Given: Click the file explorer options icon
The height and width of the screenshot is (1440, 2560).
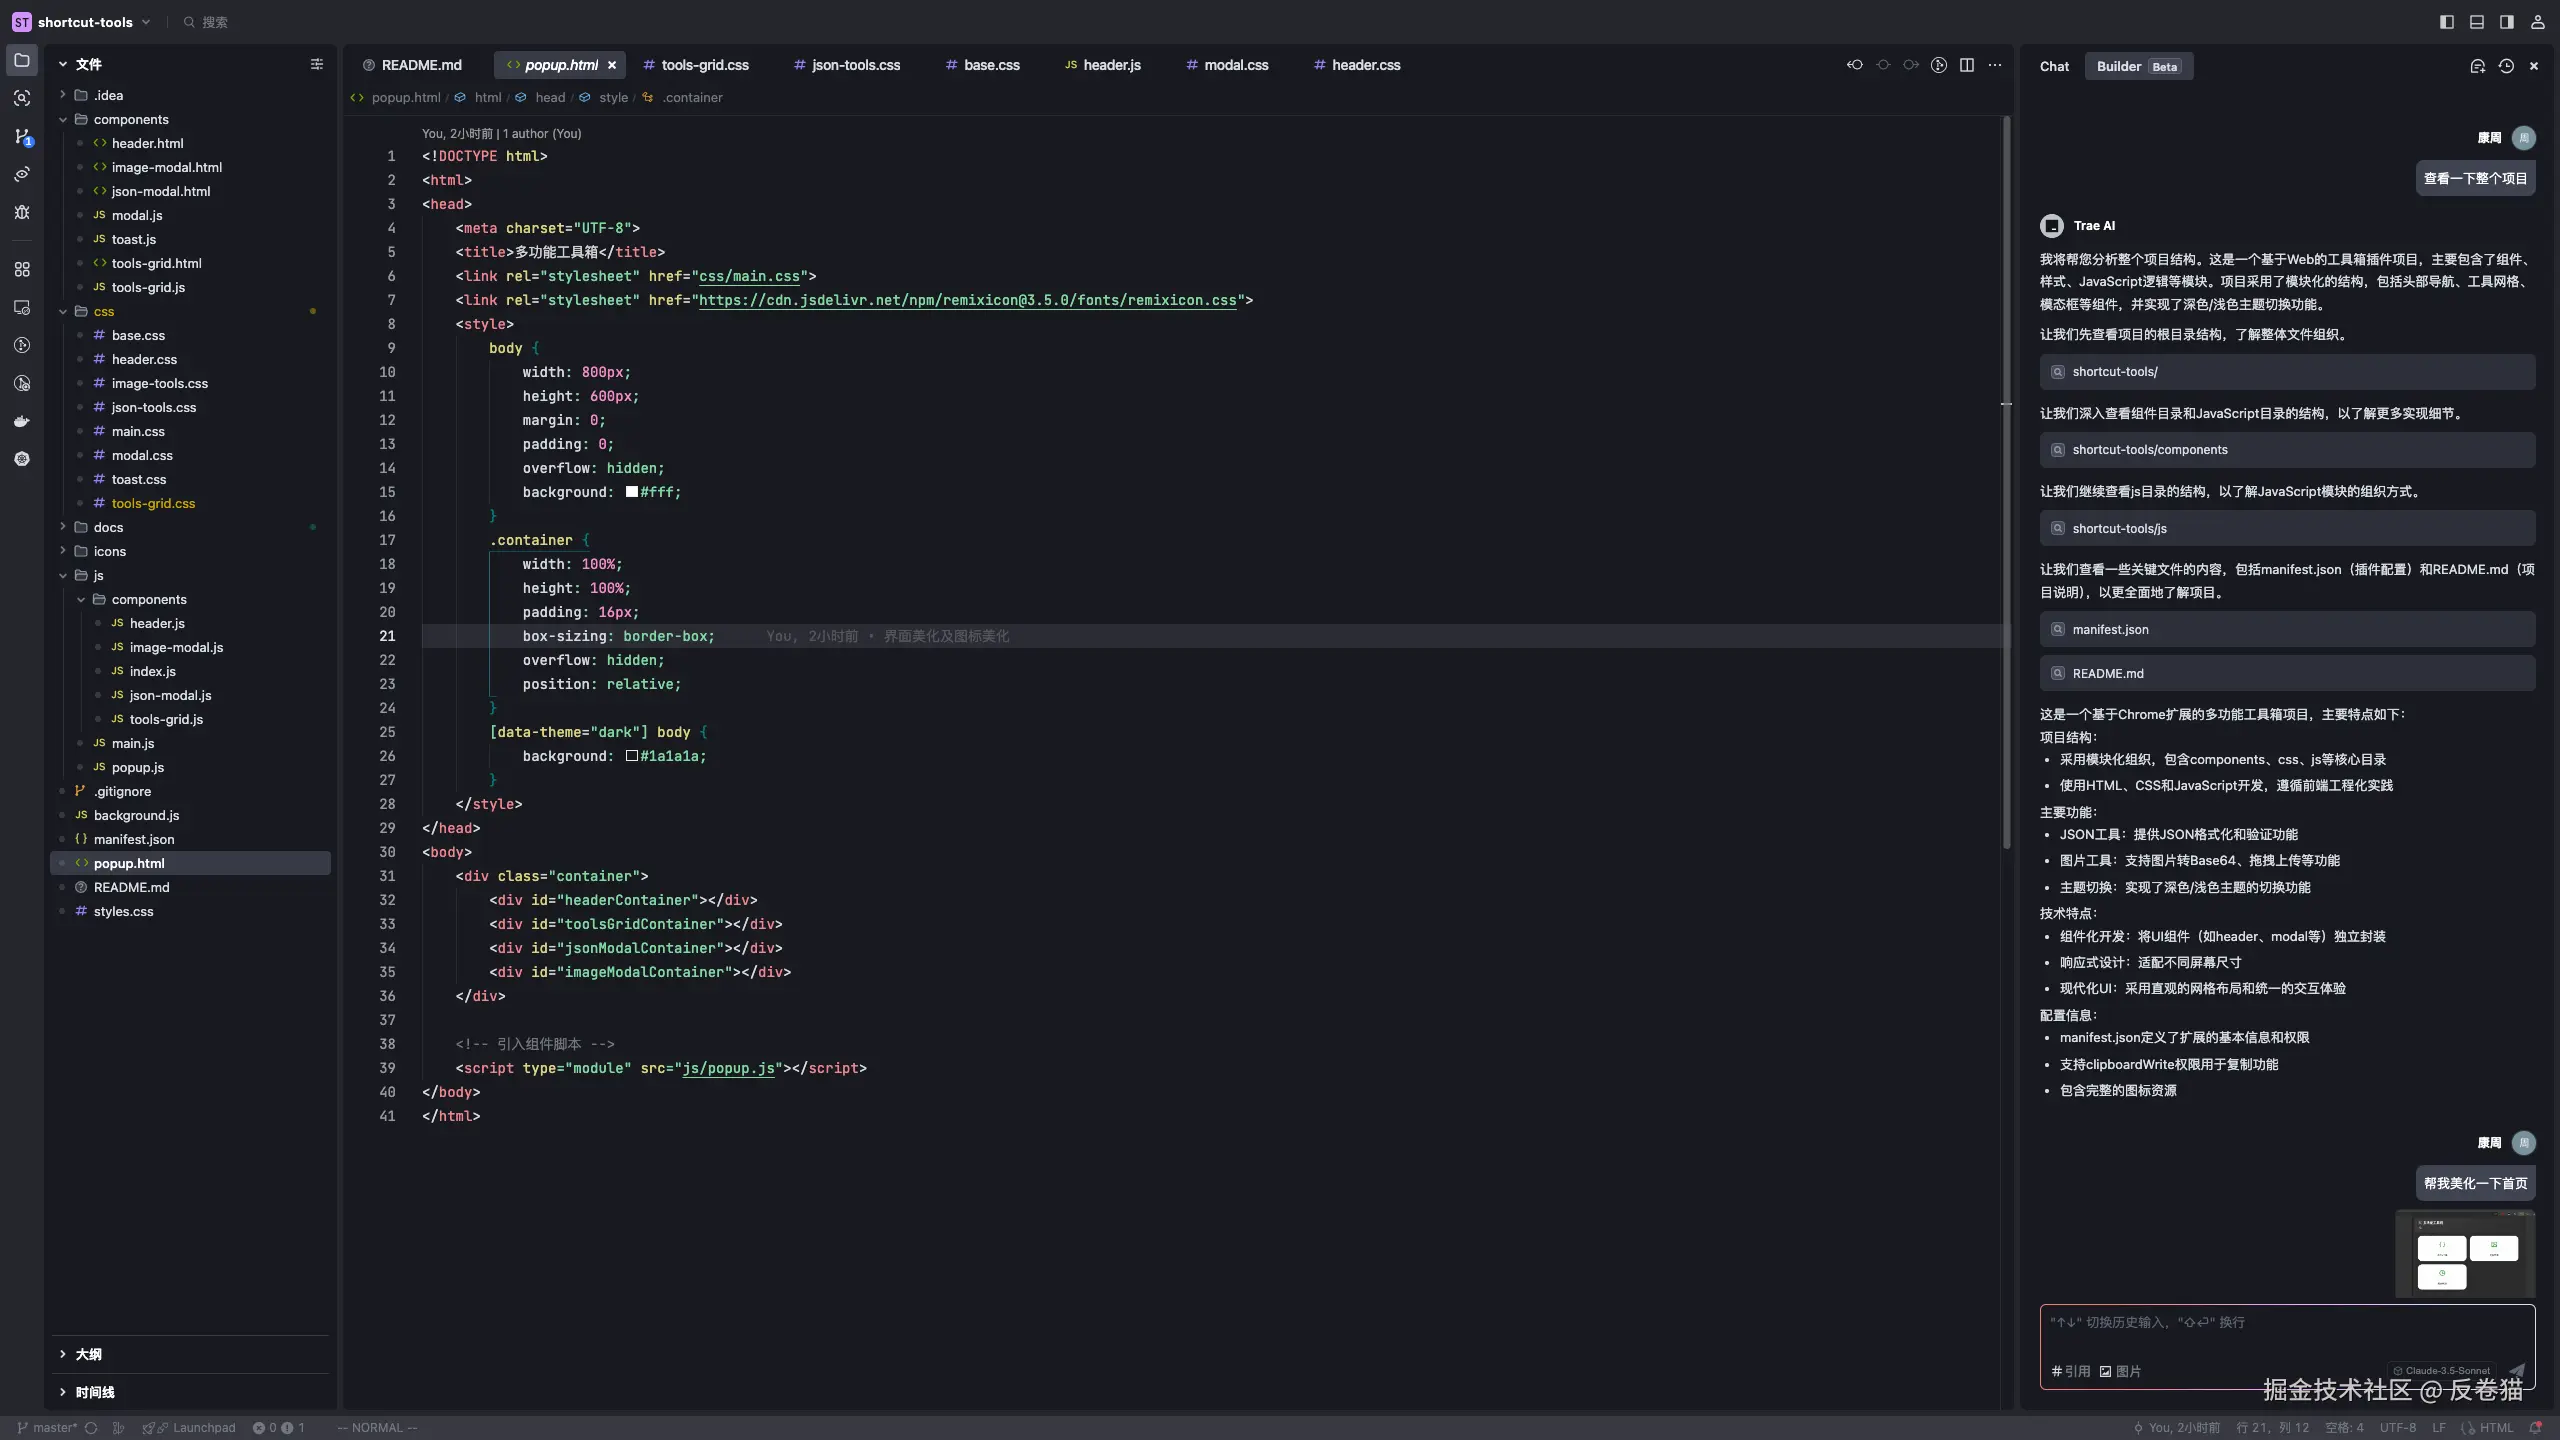Looking at the screenshot, I should (x=317, y=64).
